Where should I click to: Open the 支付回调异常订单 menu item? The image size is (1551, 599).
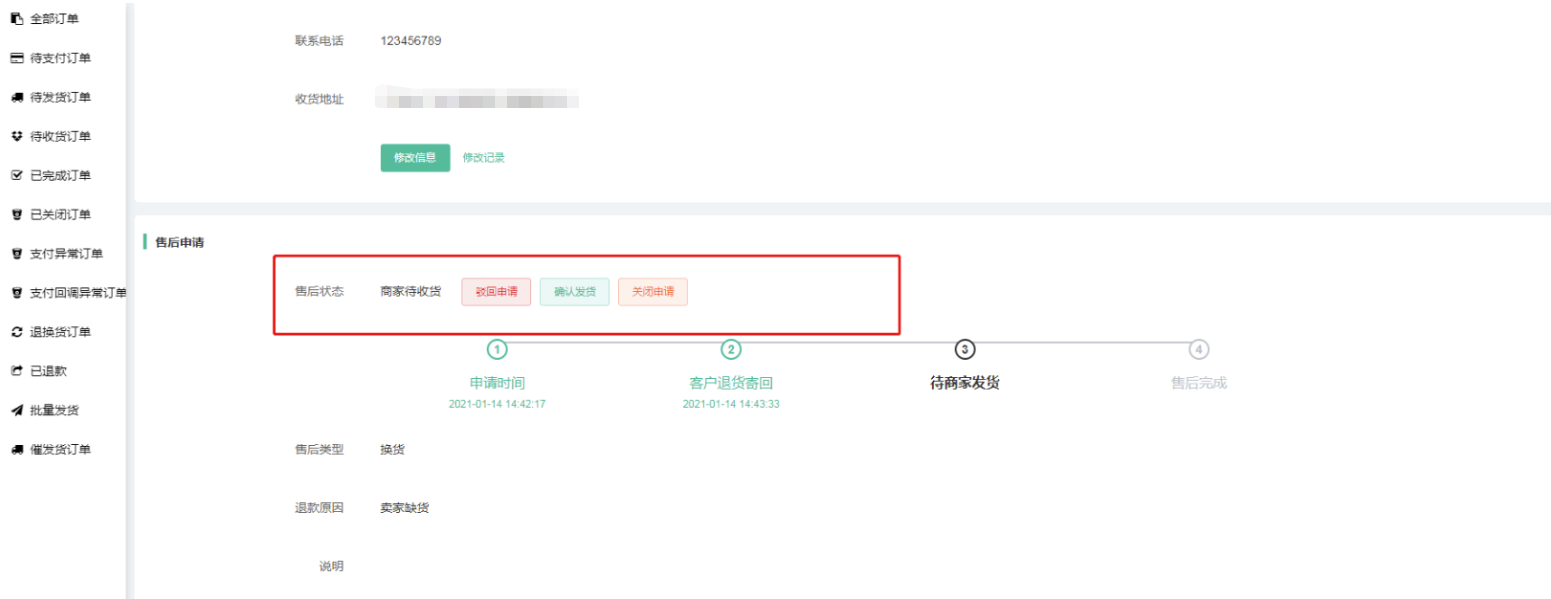click(x=78, y=293)
